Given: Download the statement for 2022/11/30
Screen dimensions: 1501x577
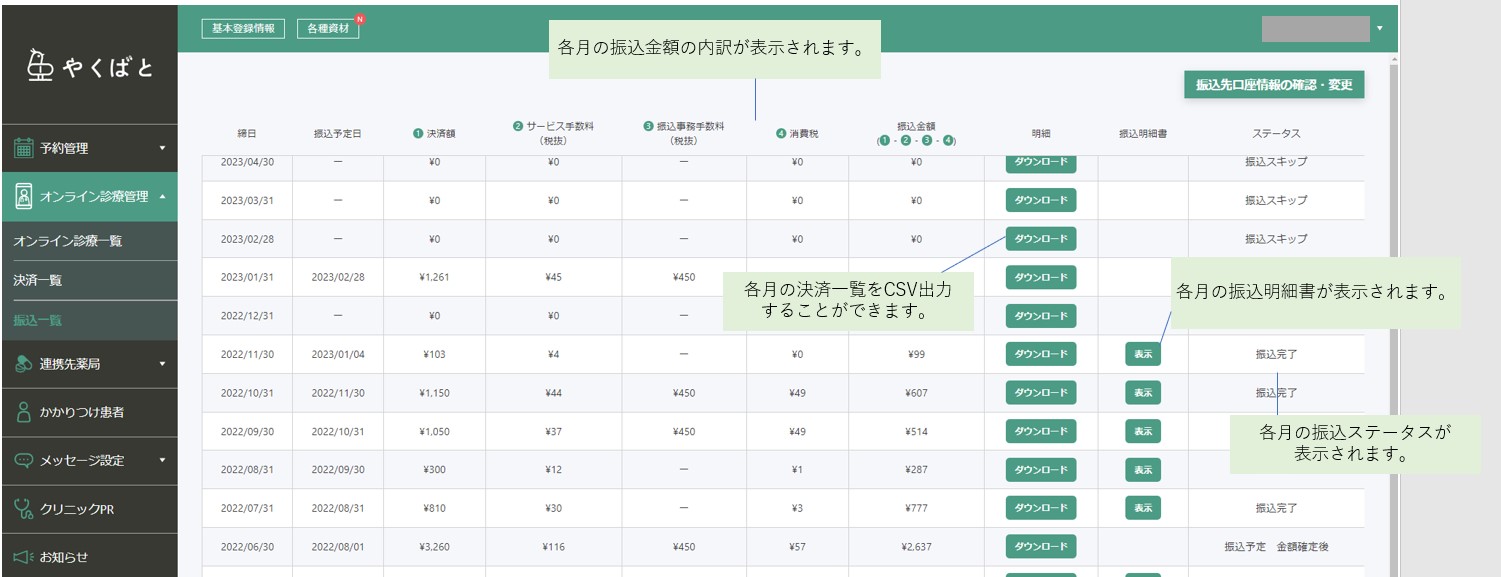Looking at the screenshot, I should [1041, 354].
